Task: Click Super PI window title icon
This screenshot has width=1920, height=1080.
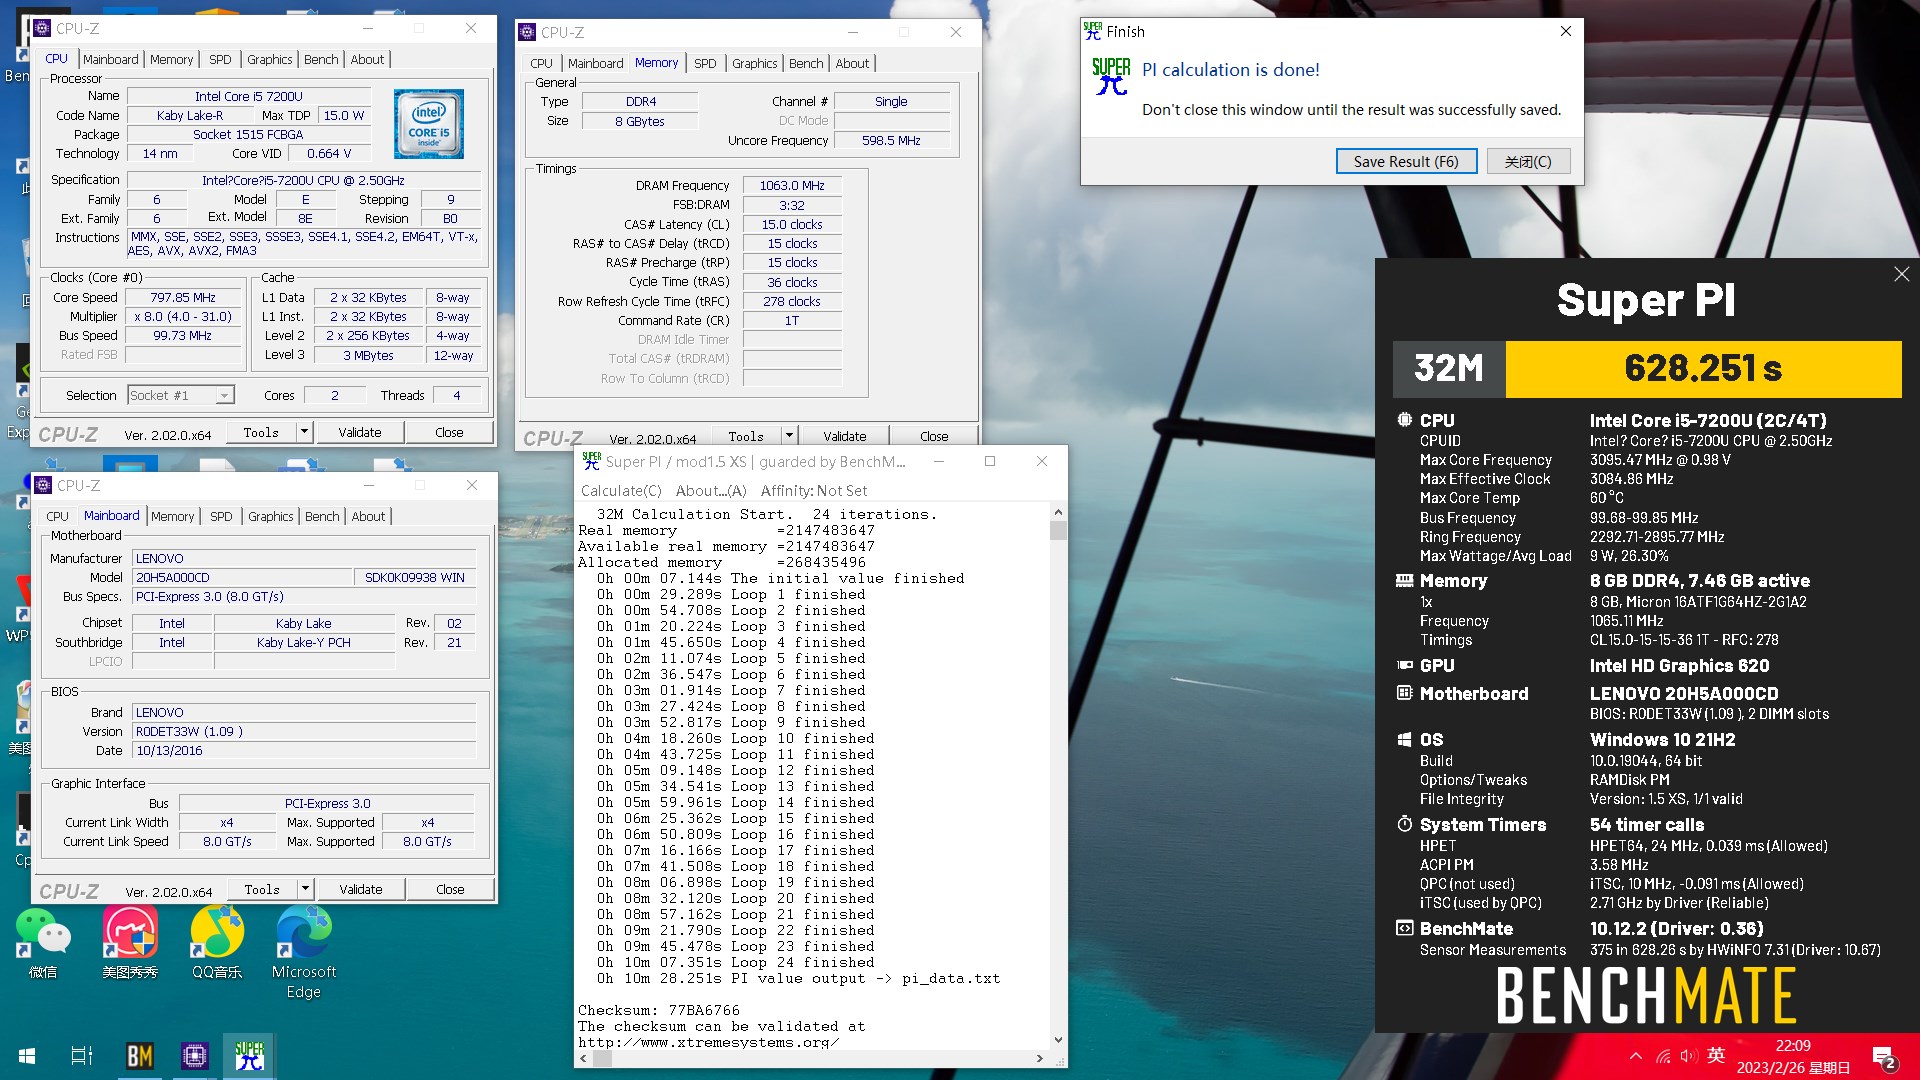Action: (x=592, y=461)
